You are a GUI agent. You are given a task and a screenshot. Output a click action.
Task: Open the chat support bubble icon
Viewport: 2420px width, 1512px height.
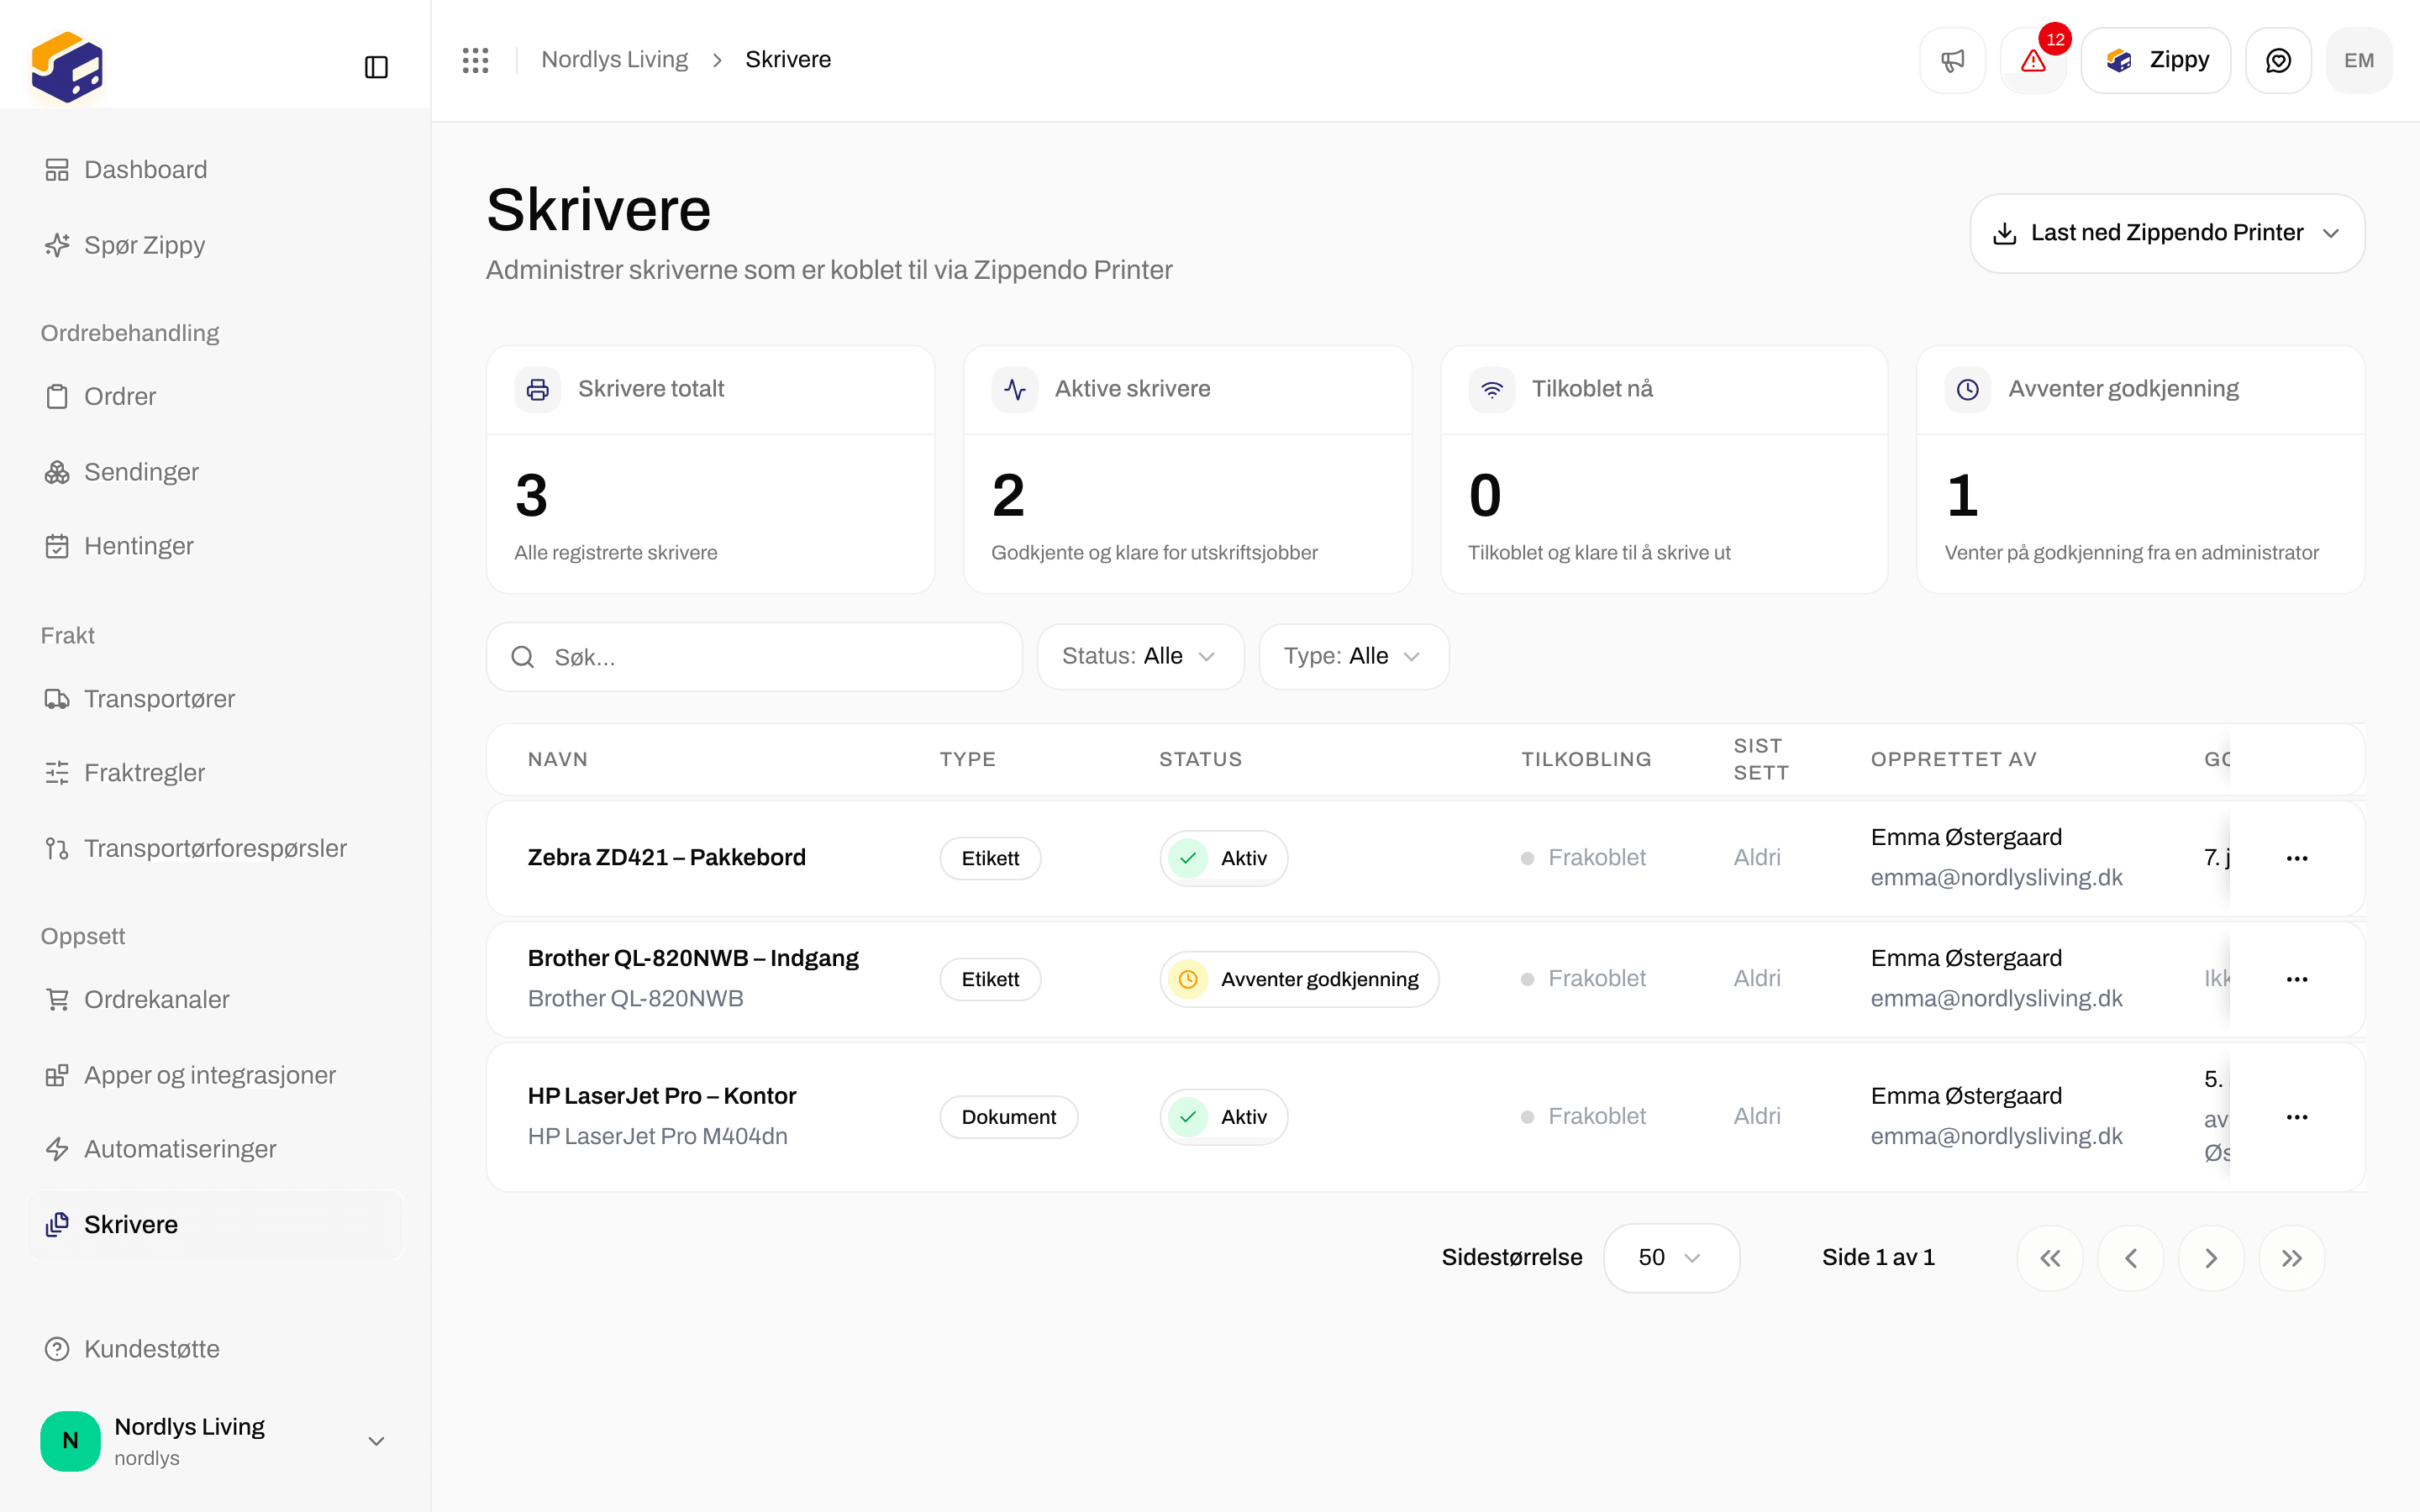2278,60
